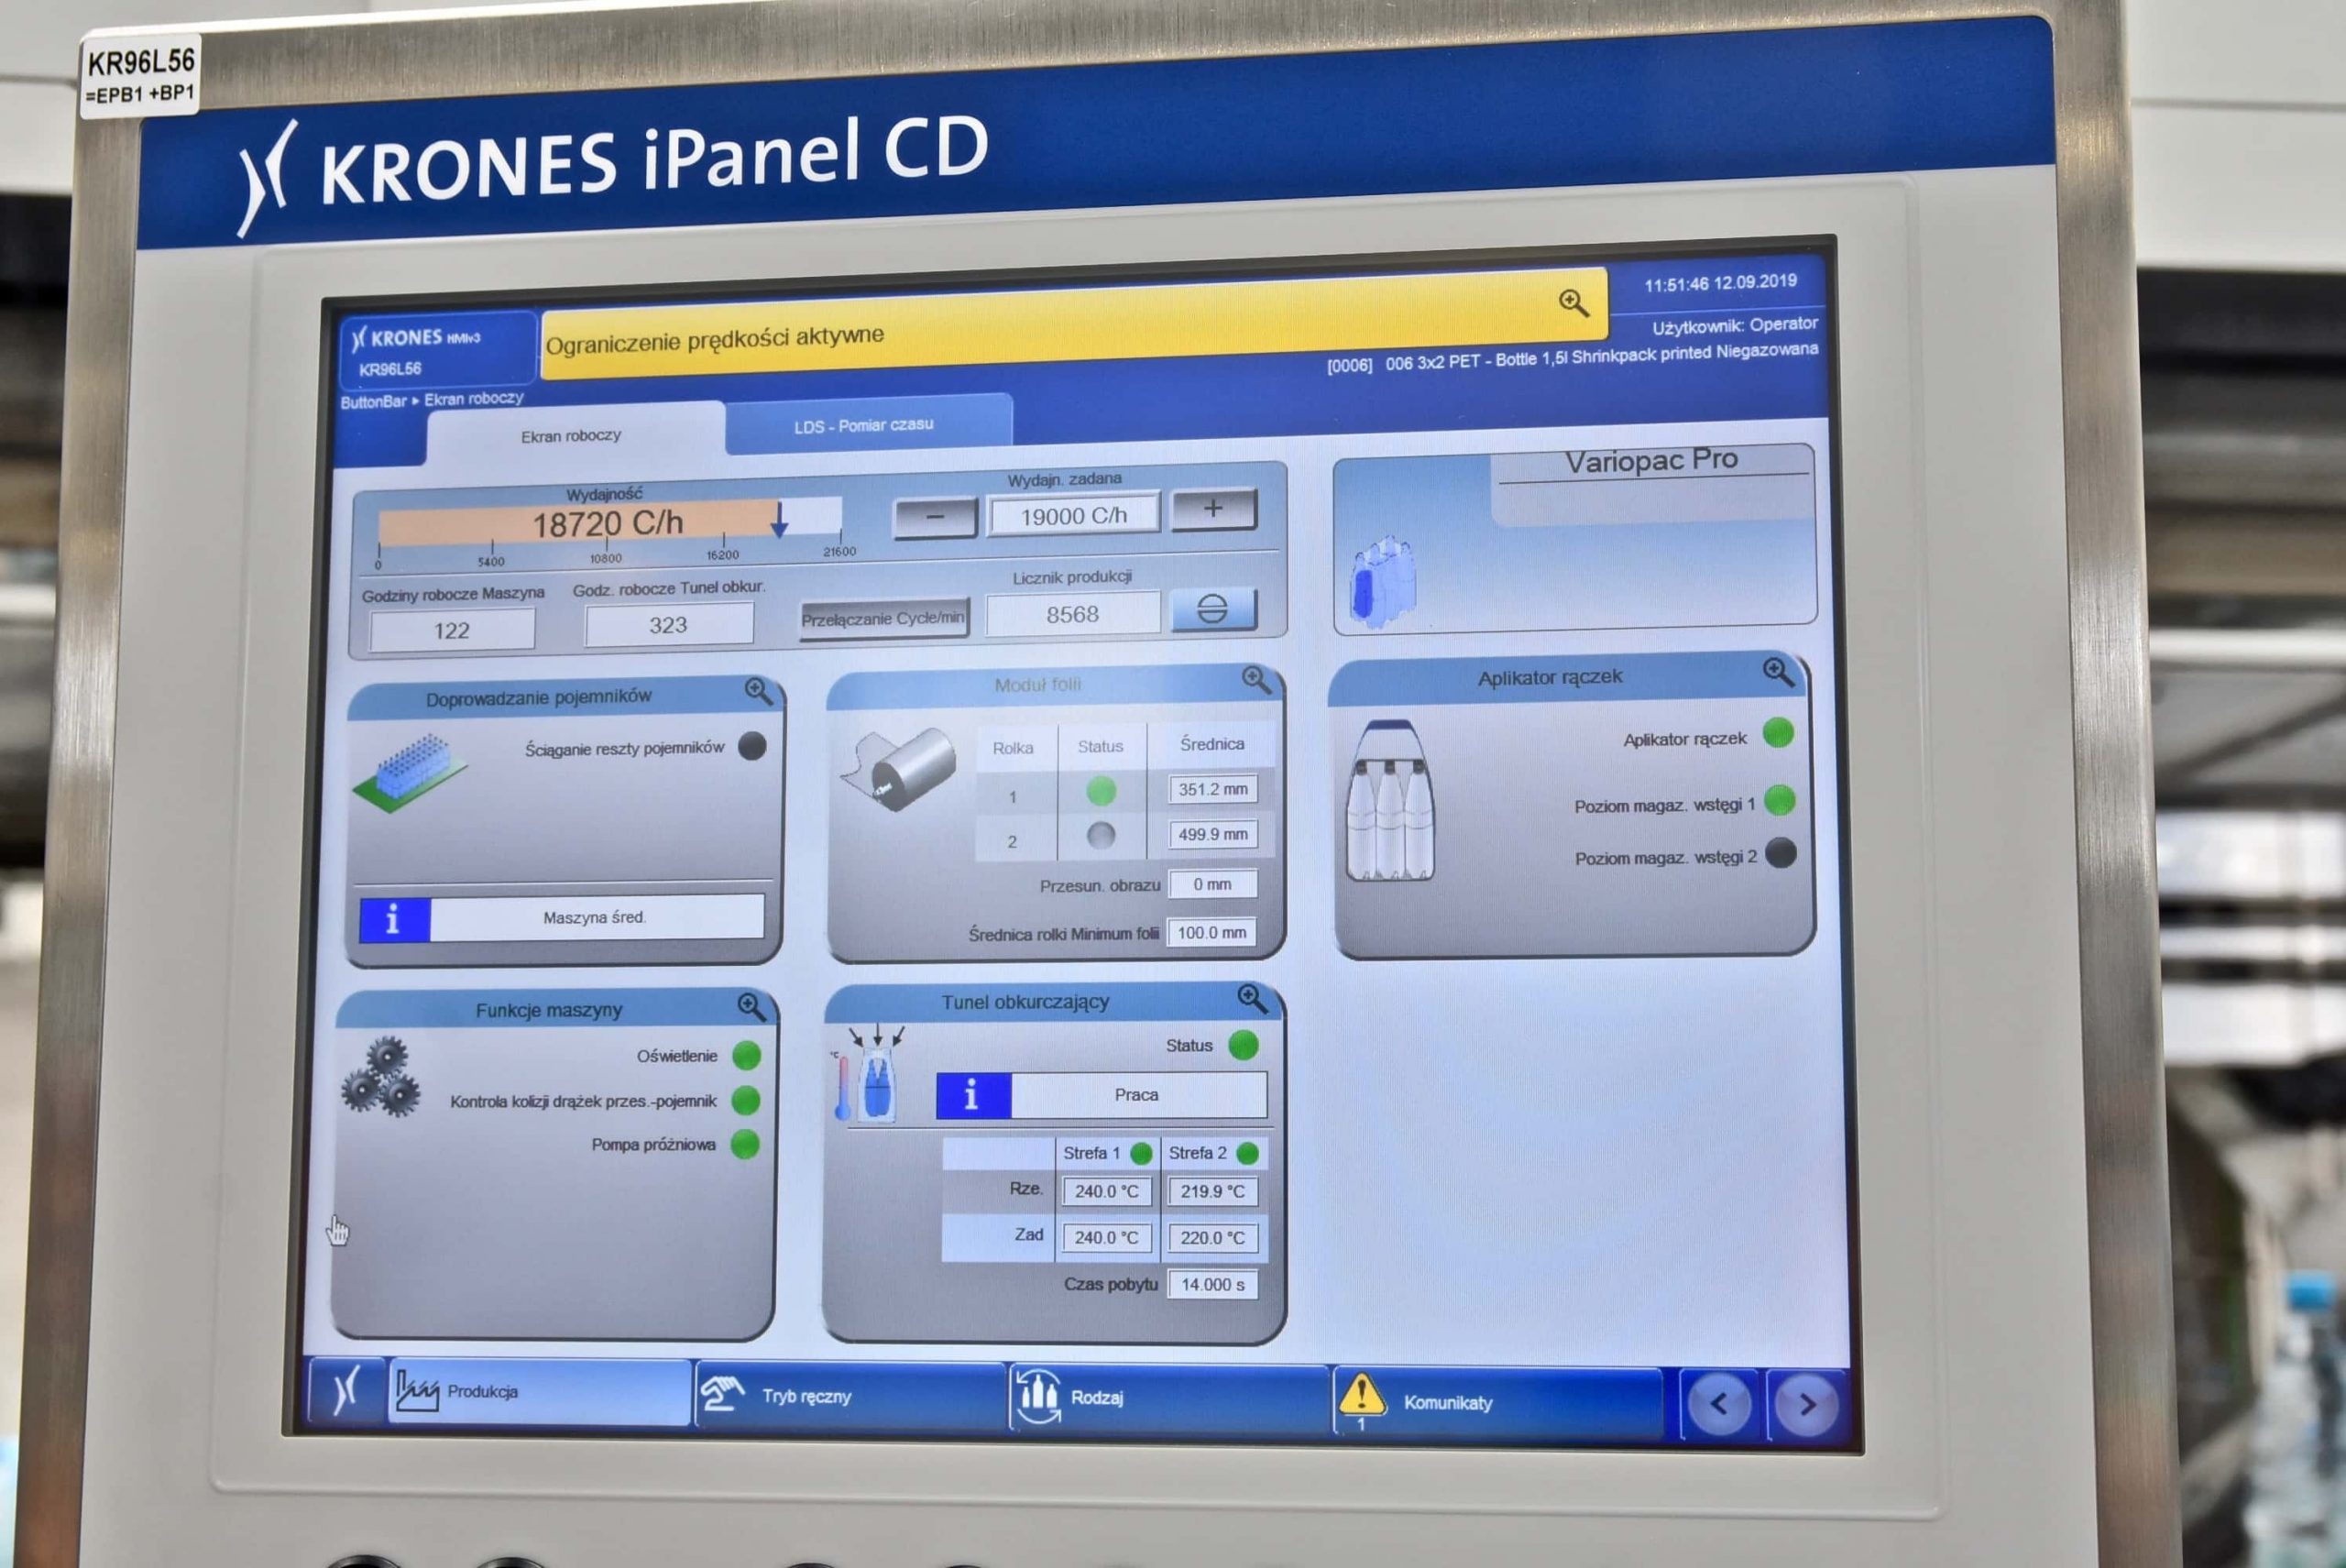Click the gears icon in Funkcje maszyny

[380, 1076]
